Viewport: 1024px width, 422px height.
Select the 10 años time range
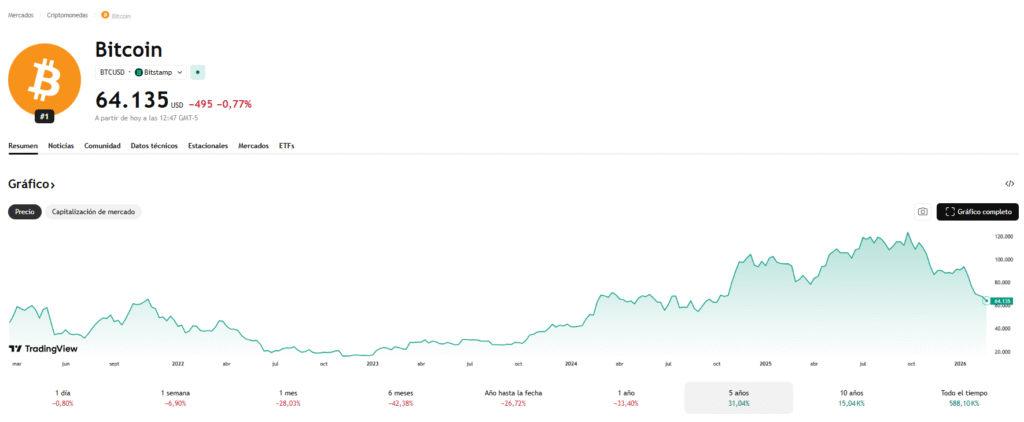point(851,398)
